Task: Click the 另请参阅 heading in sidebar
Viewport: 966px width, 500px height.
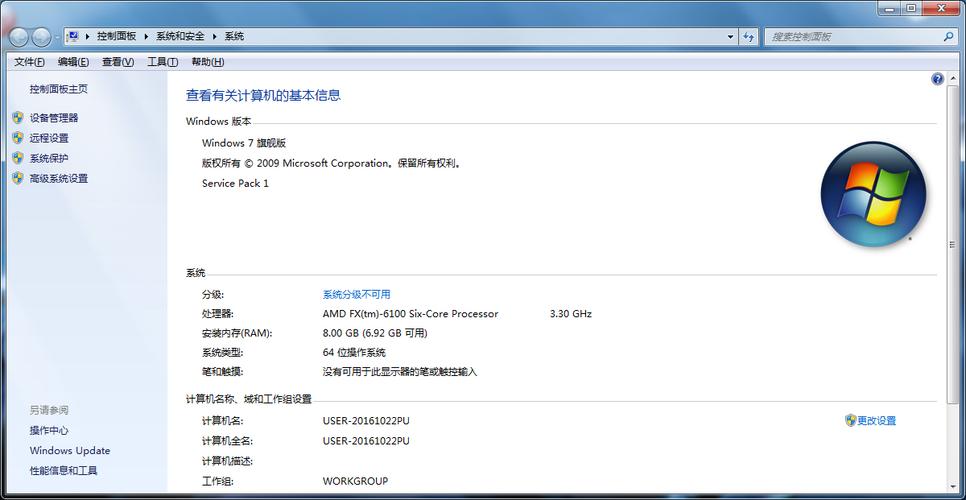Action: point(49,410)
